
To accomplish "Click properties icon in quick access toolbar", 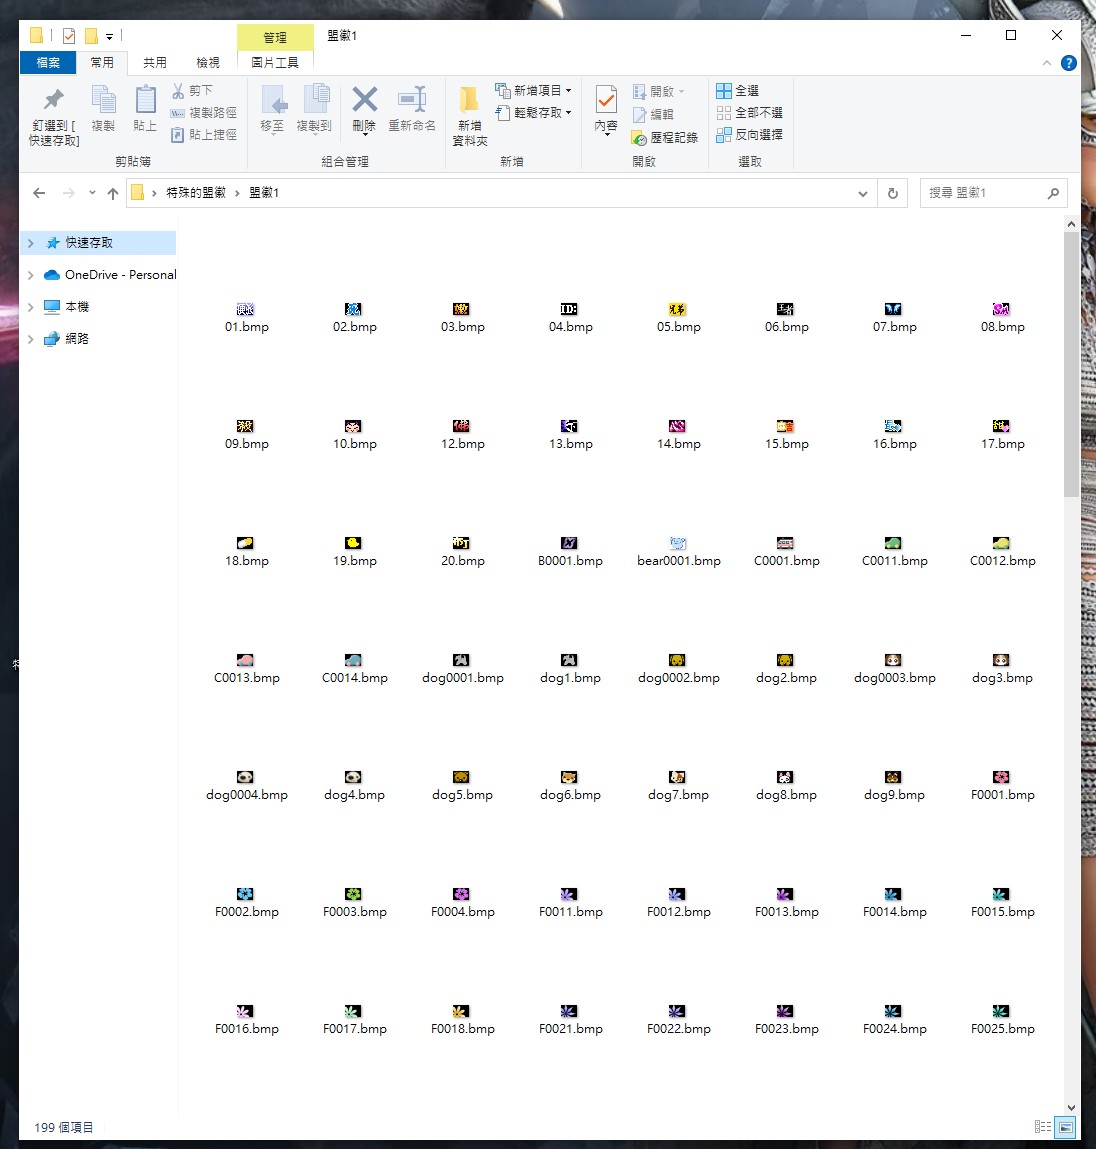I will tap(69, 35).
